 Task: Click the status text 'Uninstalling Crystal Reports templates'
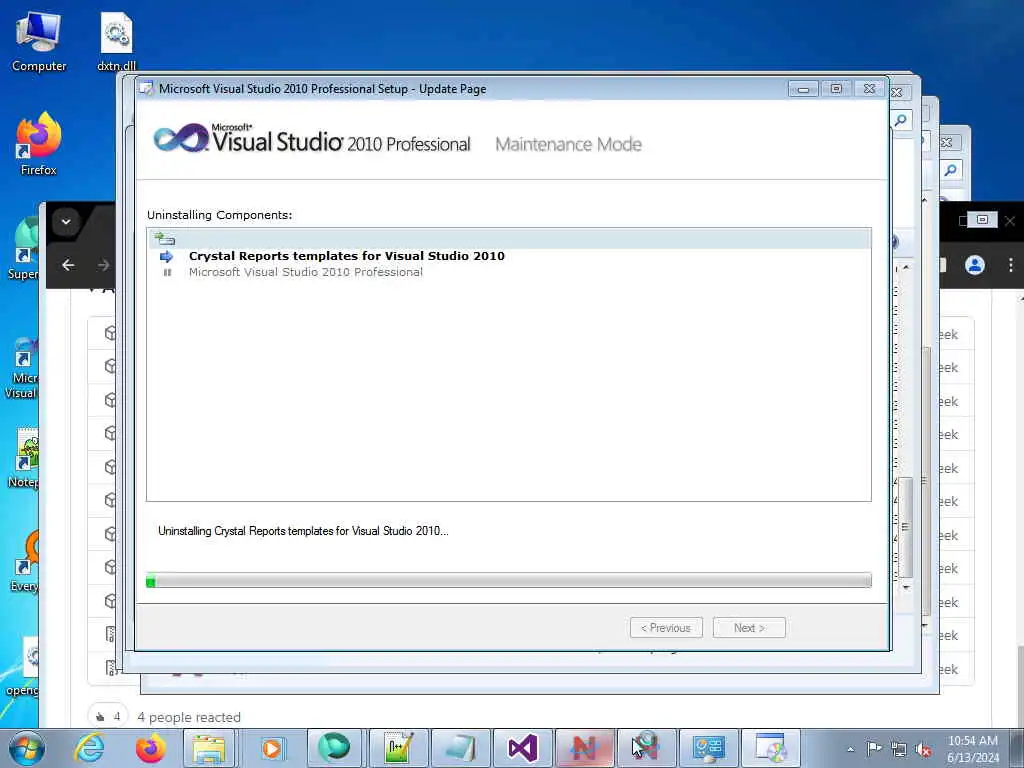point(303,531)
